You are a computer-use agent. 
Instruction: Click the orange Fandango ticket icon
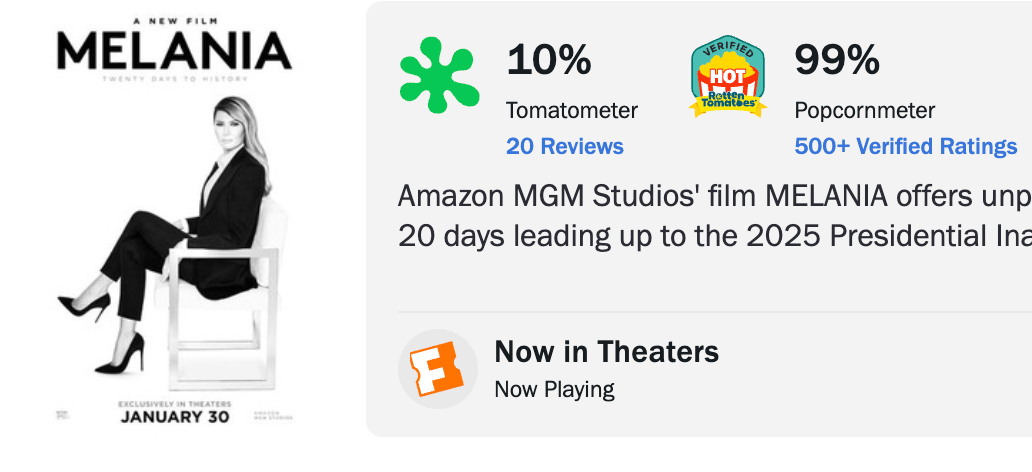[x=438, y=368]
